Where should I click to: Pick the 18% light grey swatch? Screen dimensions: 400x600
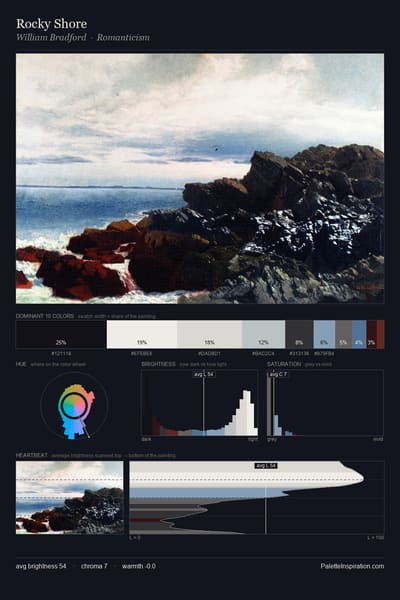210,334
